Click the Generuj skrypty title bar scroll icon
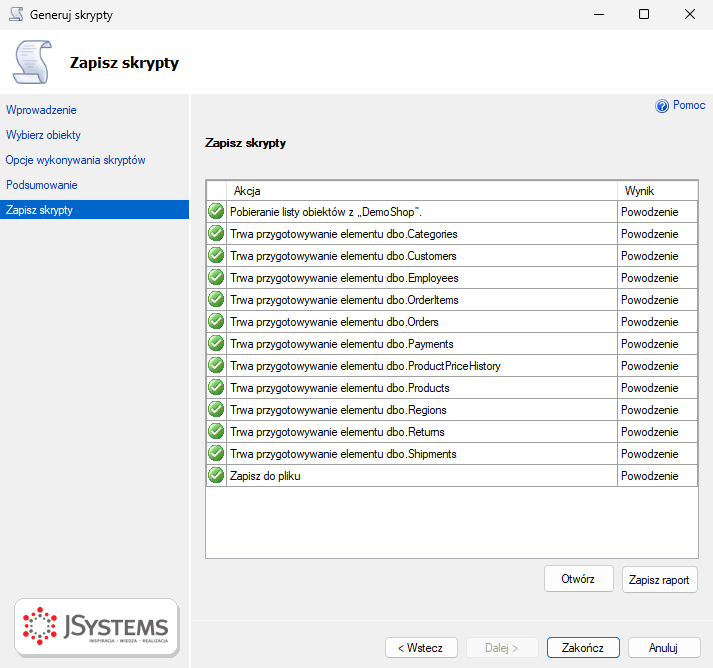This screenshot has height=668, width=713. click(16, 14)
